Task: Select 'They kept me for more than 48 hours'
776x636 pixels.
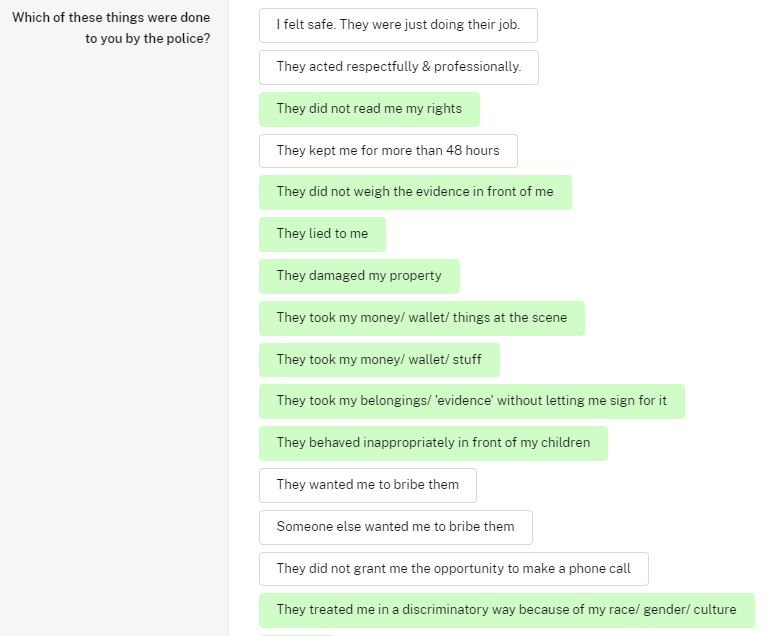Action: click(x=388, y=151)
